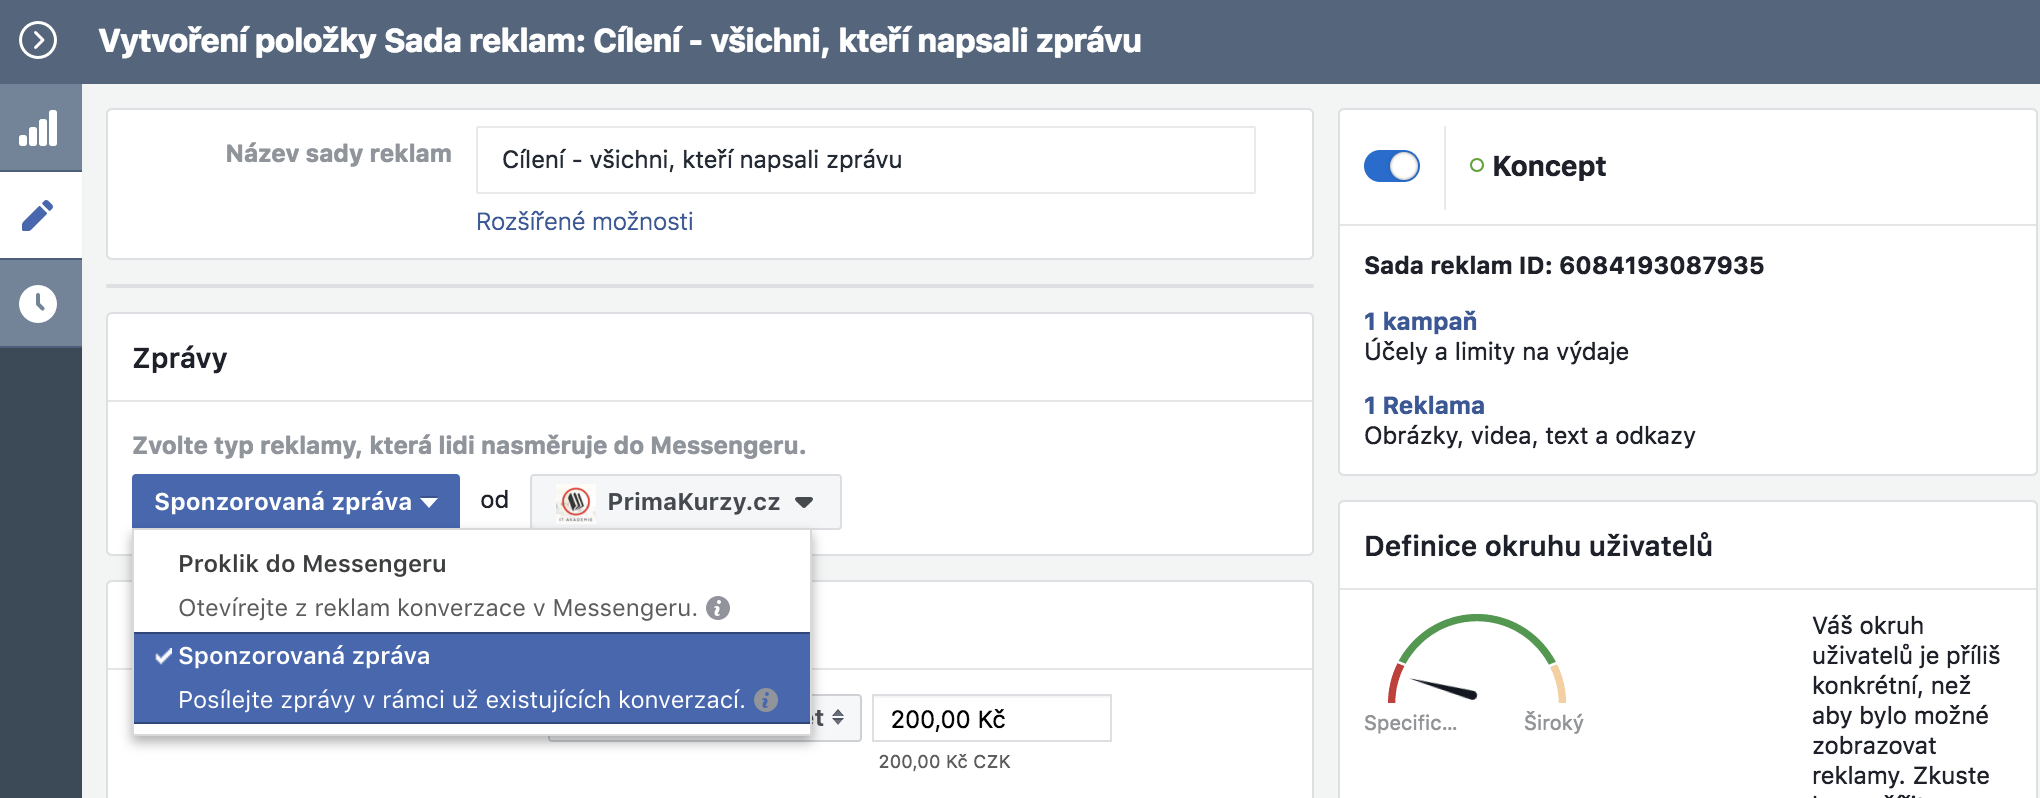The width and height of the screenshot is (2040, 798).
Task: Click the 200,00 Kč budget input field
Action: tap(990, 719)
